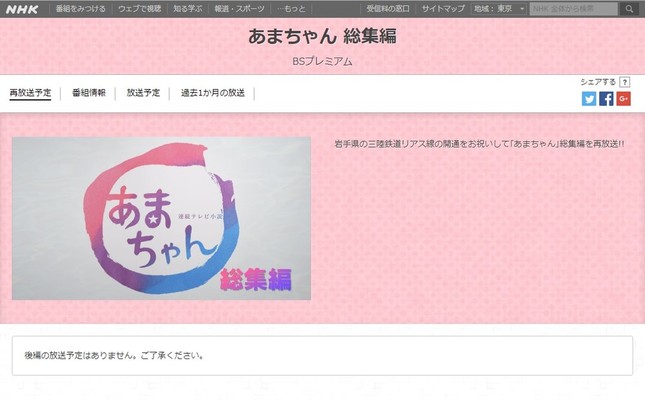Open the 報道・スポーツ menu
The image size is (645, 400).
click(239, 9)
